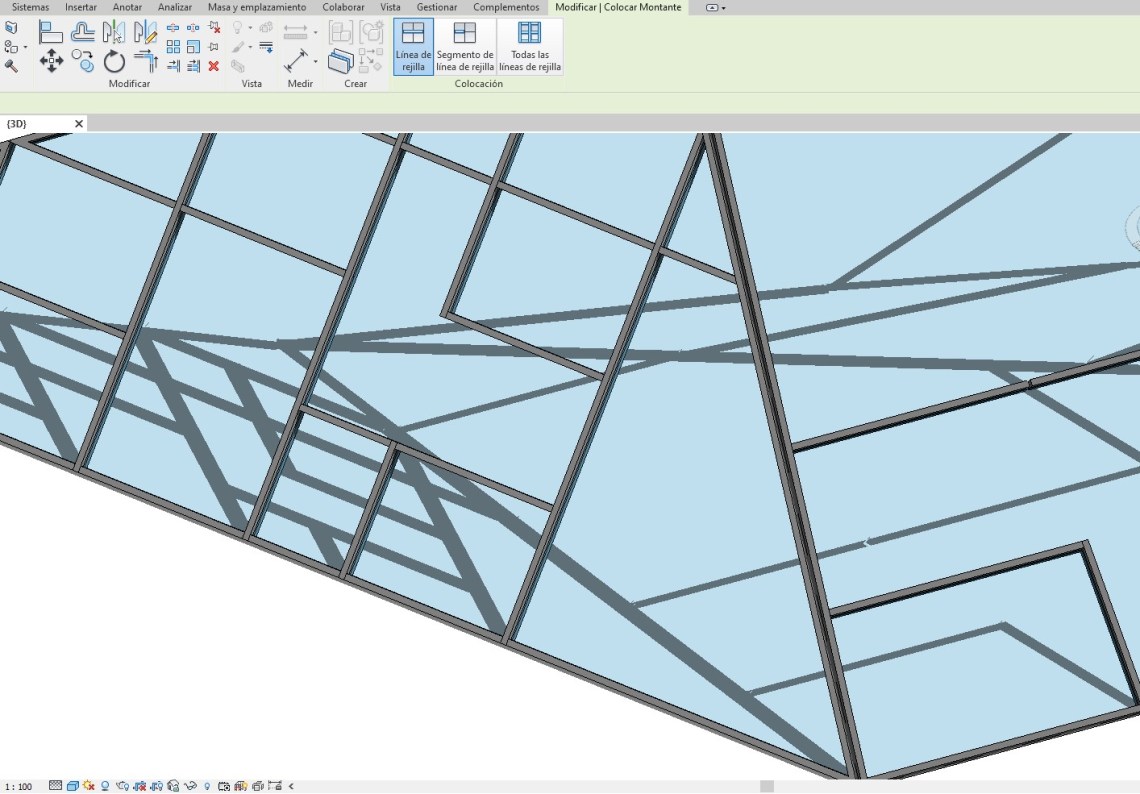Open the 1 : 100 view scale list
Screen dimensions: 1140x794
(19, 786)
